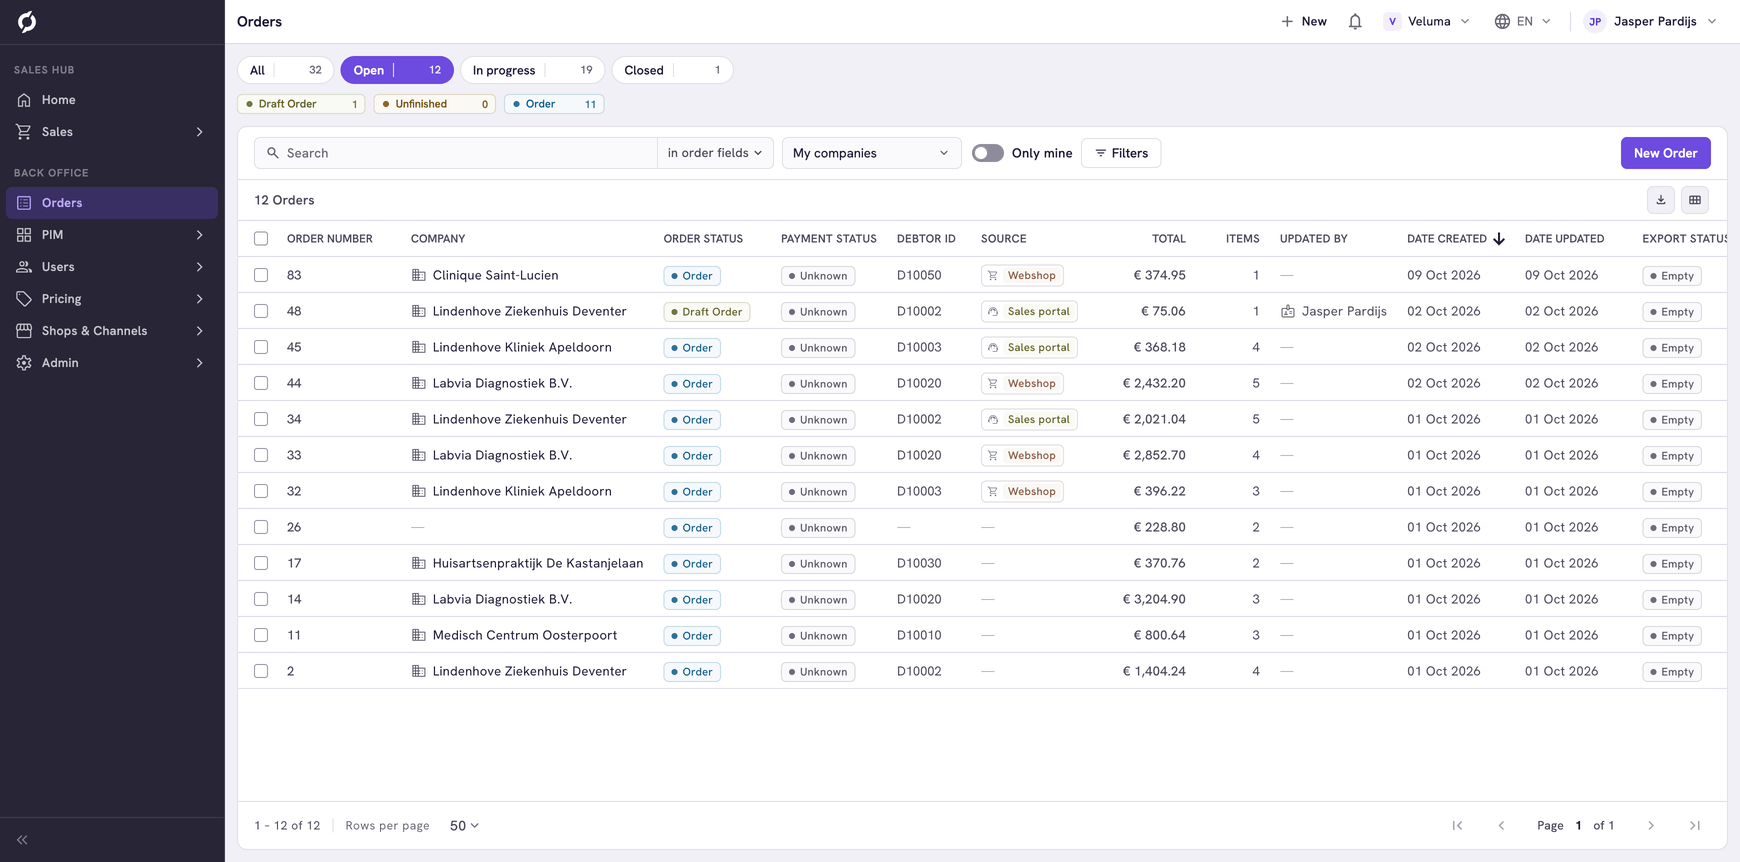
Task: Open the Jasper Pardijs user menu
Action: 1651,21
